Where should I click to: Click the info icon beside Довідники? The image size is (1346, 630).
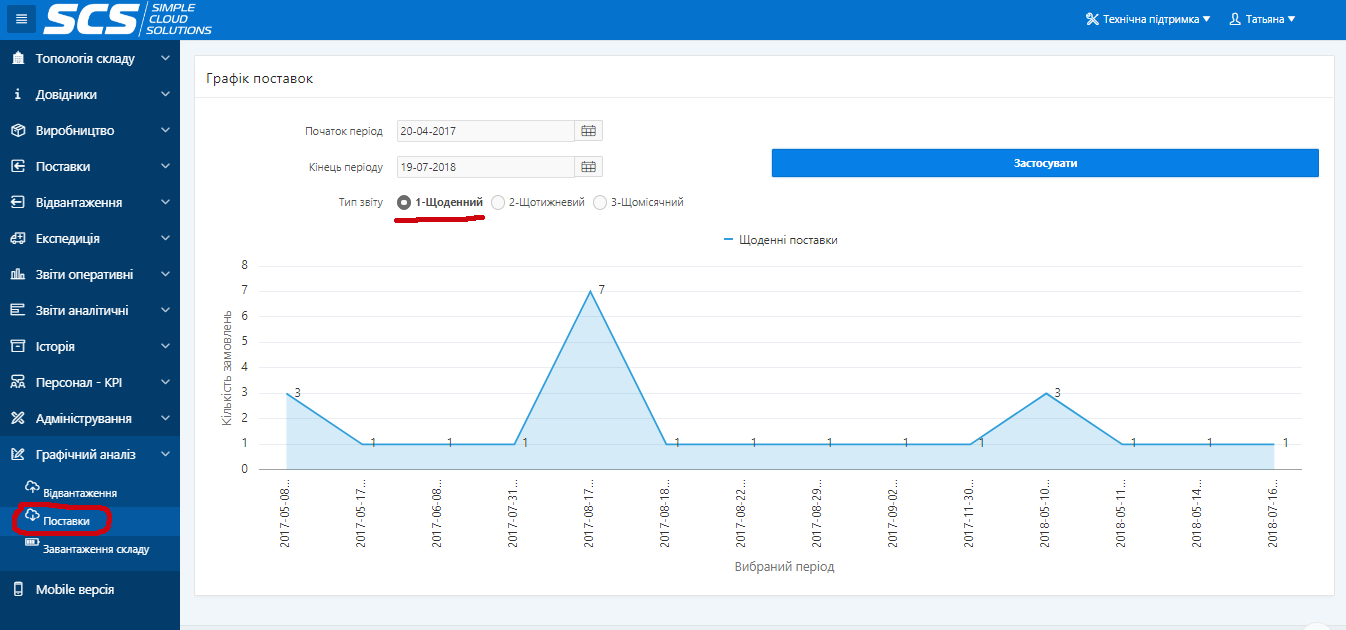[17, 95]
